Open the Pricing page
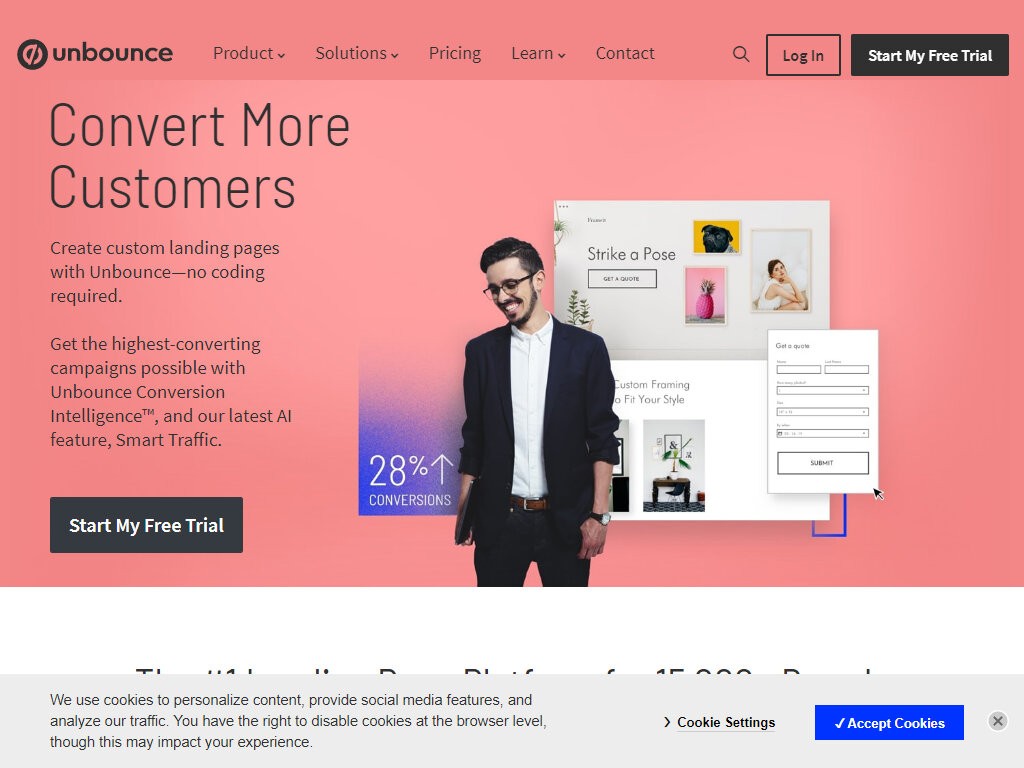 click(455, 54)
